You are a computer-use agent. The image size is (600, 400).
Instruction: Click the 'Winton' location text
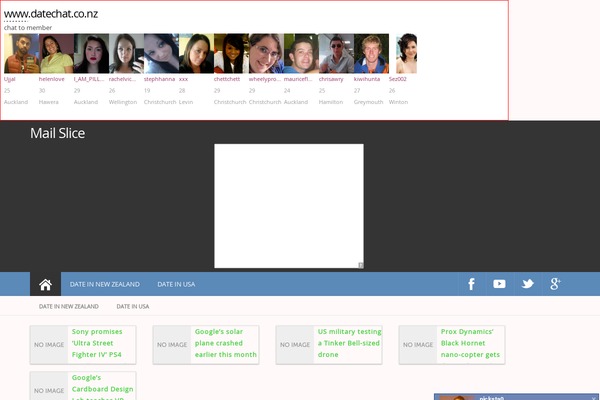pos(398,102)
